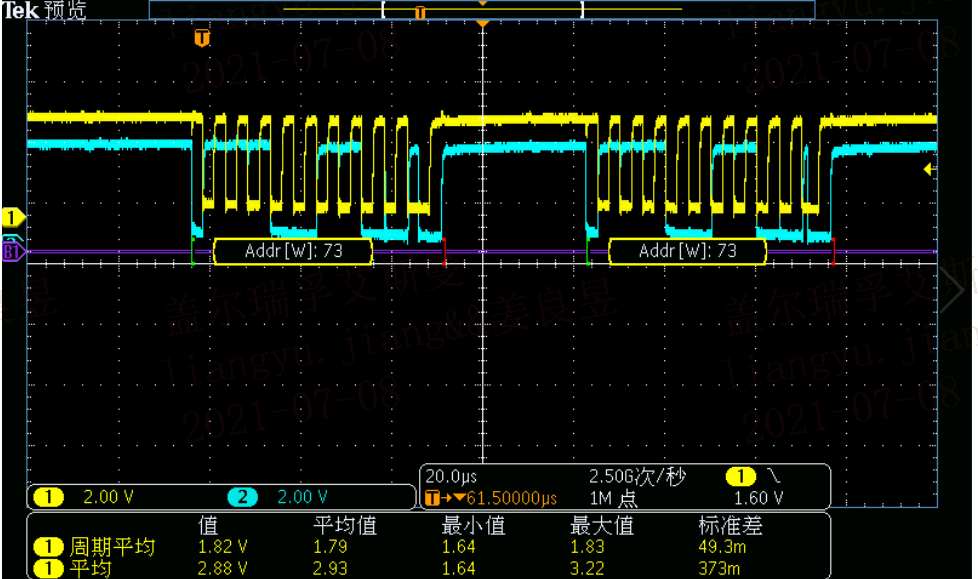Click the 1.64 minimum in the 周期平均 row
Screen dimensions: 978x579
pos(458,547)
